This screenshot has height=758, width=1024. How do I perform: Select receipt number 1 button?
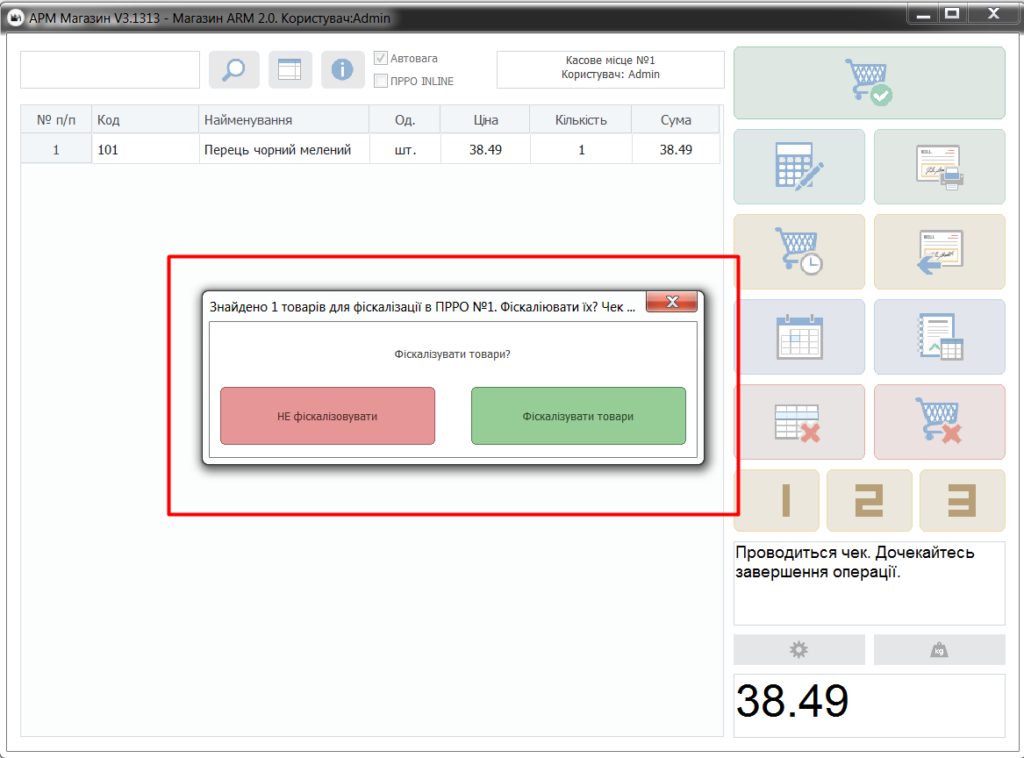point(776,500)
